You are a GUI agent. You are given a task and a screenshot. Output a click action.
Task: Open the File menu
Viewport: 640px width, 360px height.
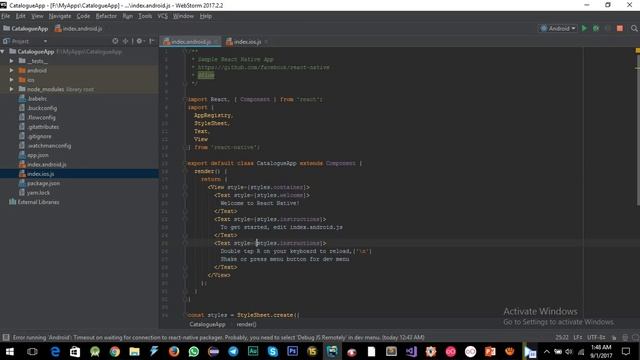pyautogui.click(x=6, y=16)
